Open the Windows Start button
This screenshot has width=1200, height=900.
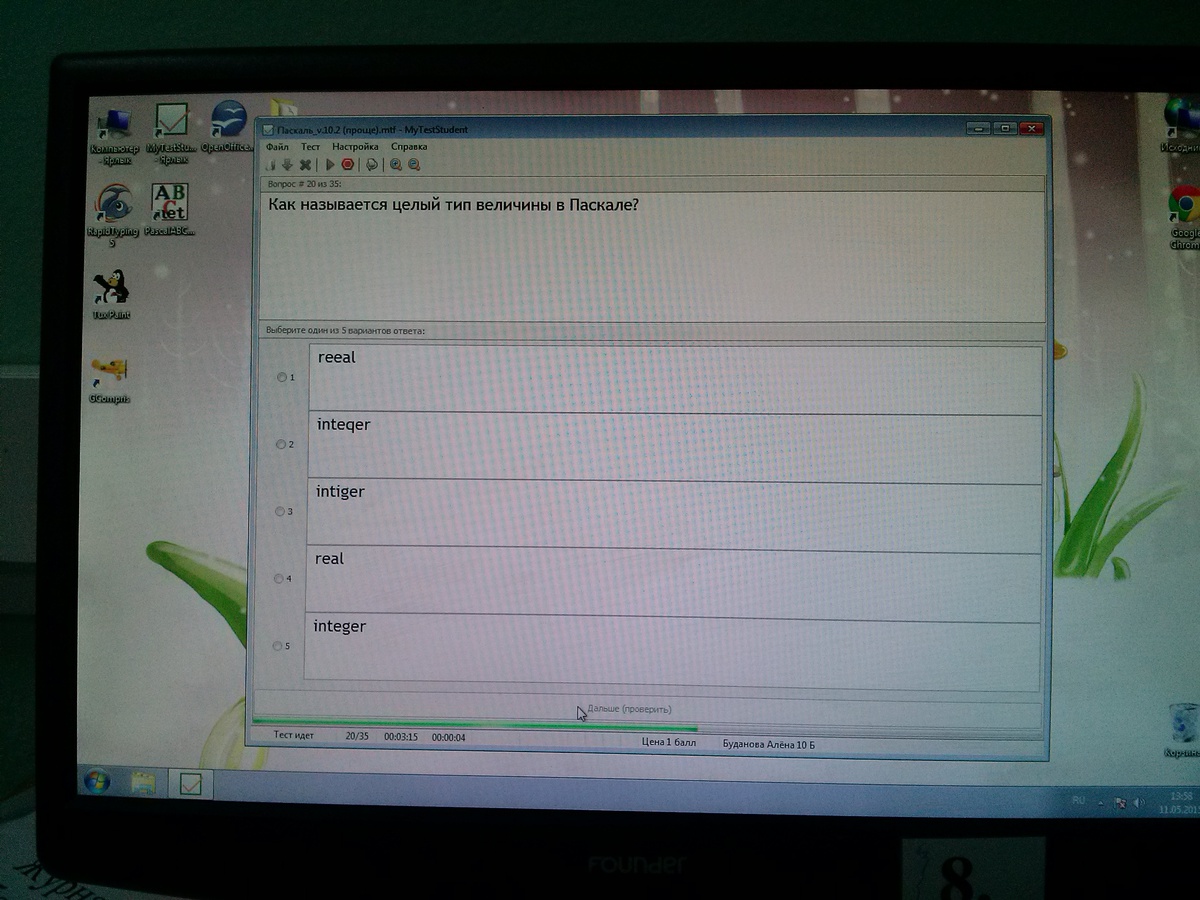(98, 782)
